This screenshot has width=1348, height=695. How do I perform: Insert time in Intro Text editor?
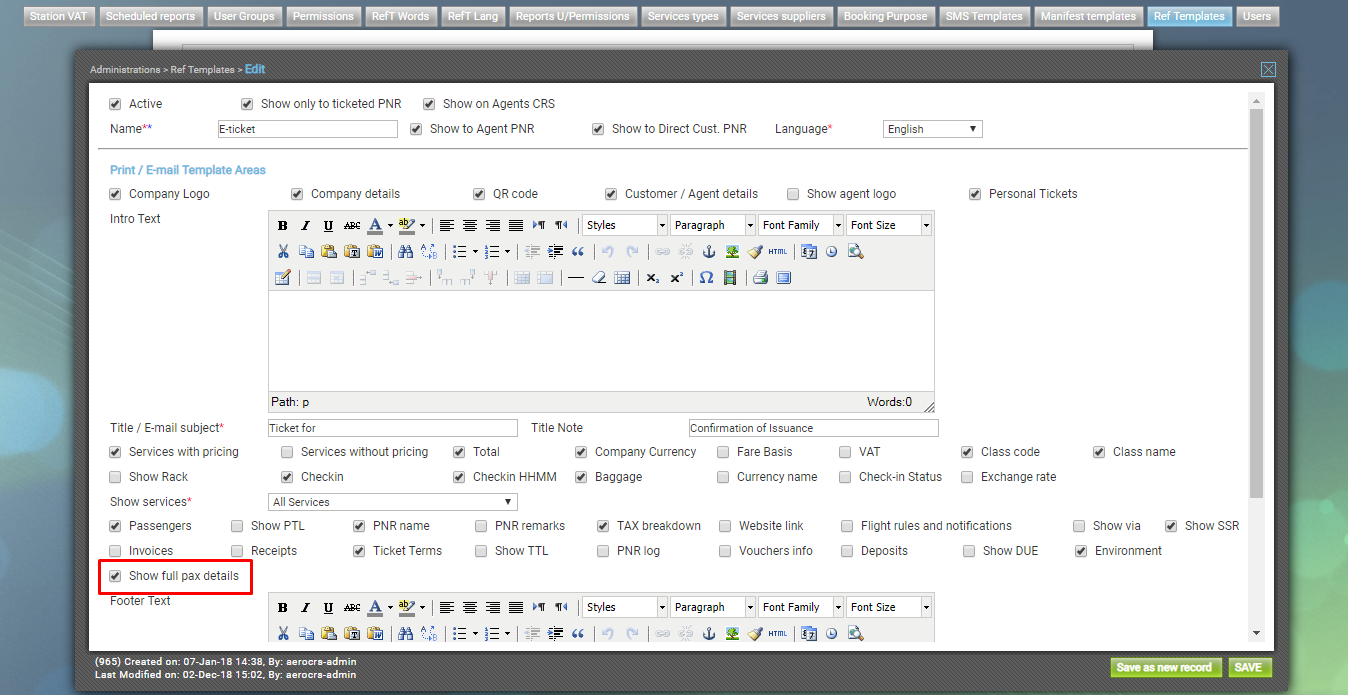(831, 251)
